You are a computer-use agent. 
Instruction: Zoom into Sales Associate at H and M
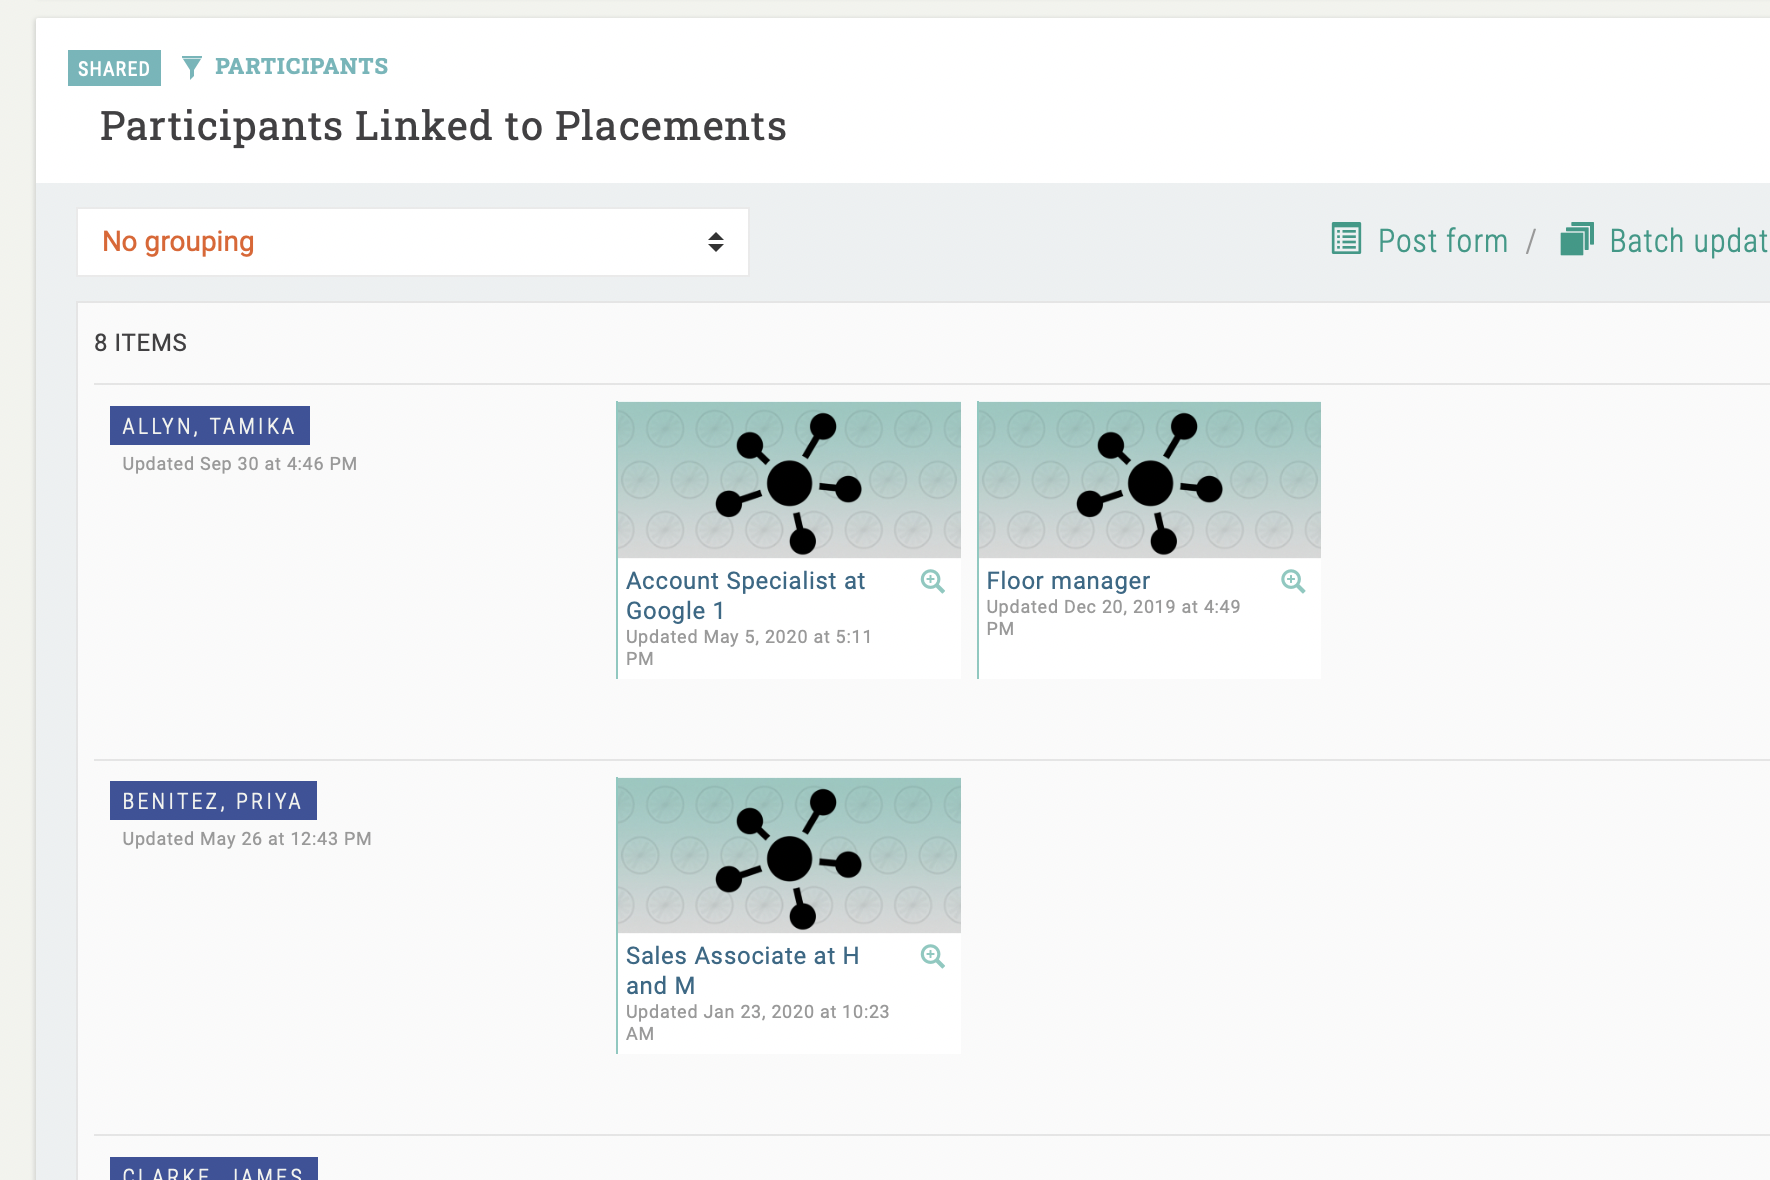point(932,956)
